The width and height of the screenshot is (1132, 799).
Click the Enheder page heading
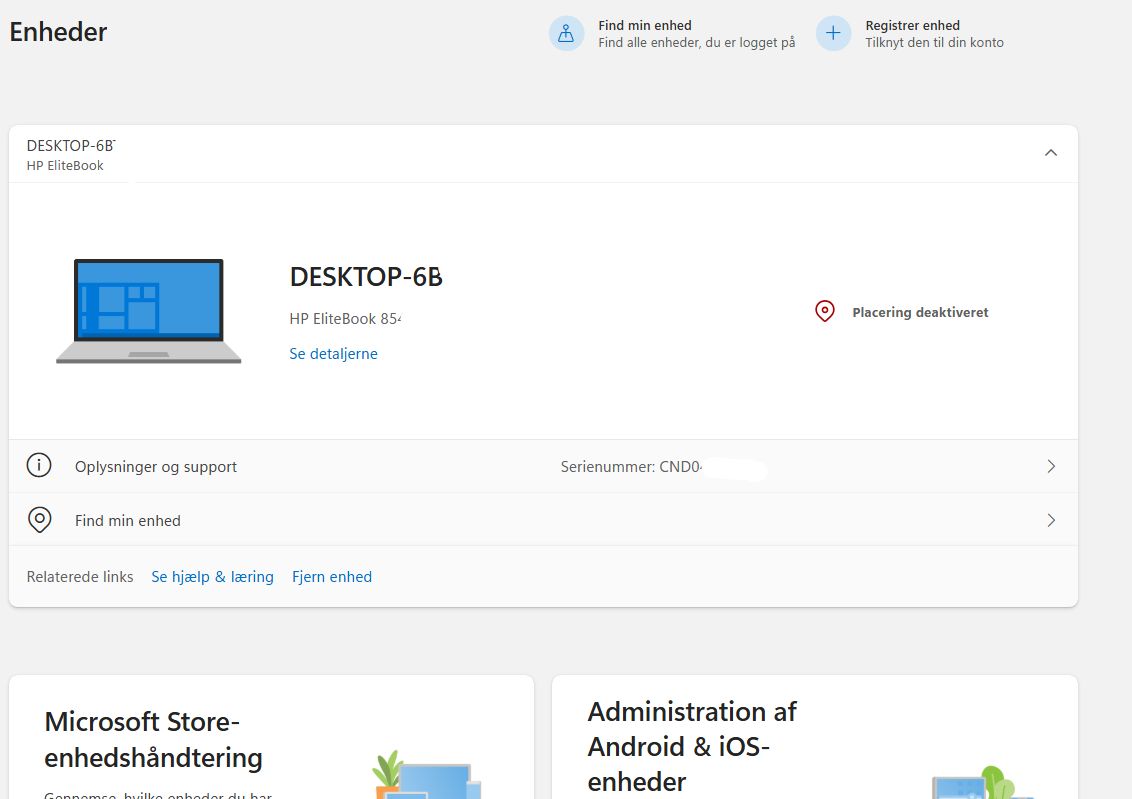click(x=58, y=32)
